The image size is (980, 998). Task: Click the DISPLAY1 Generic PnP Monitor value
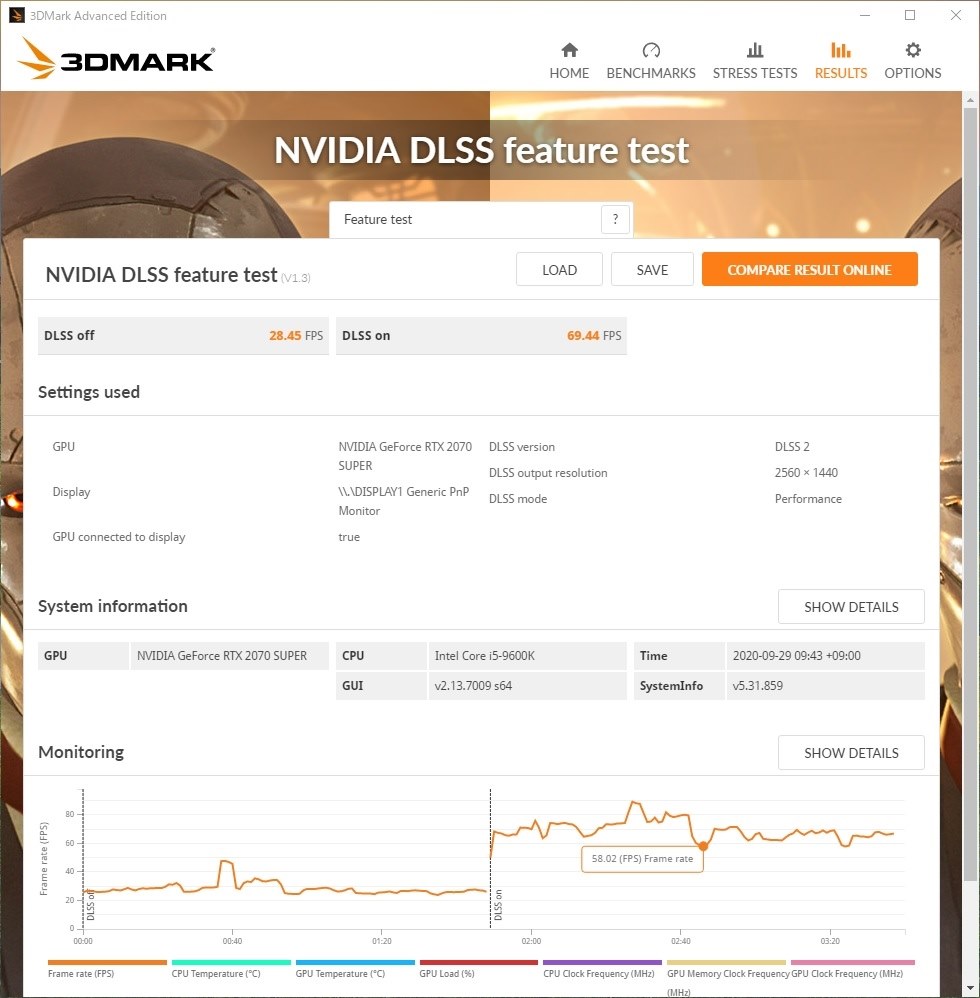point(403,501)
